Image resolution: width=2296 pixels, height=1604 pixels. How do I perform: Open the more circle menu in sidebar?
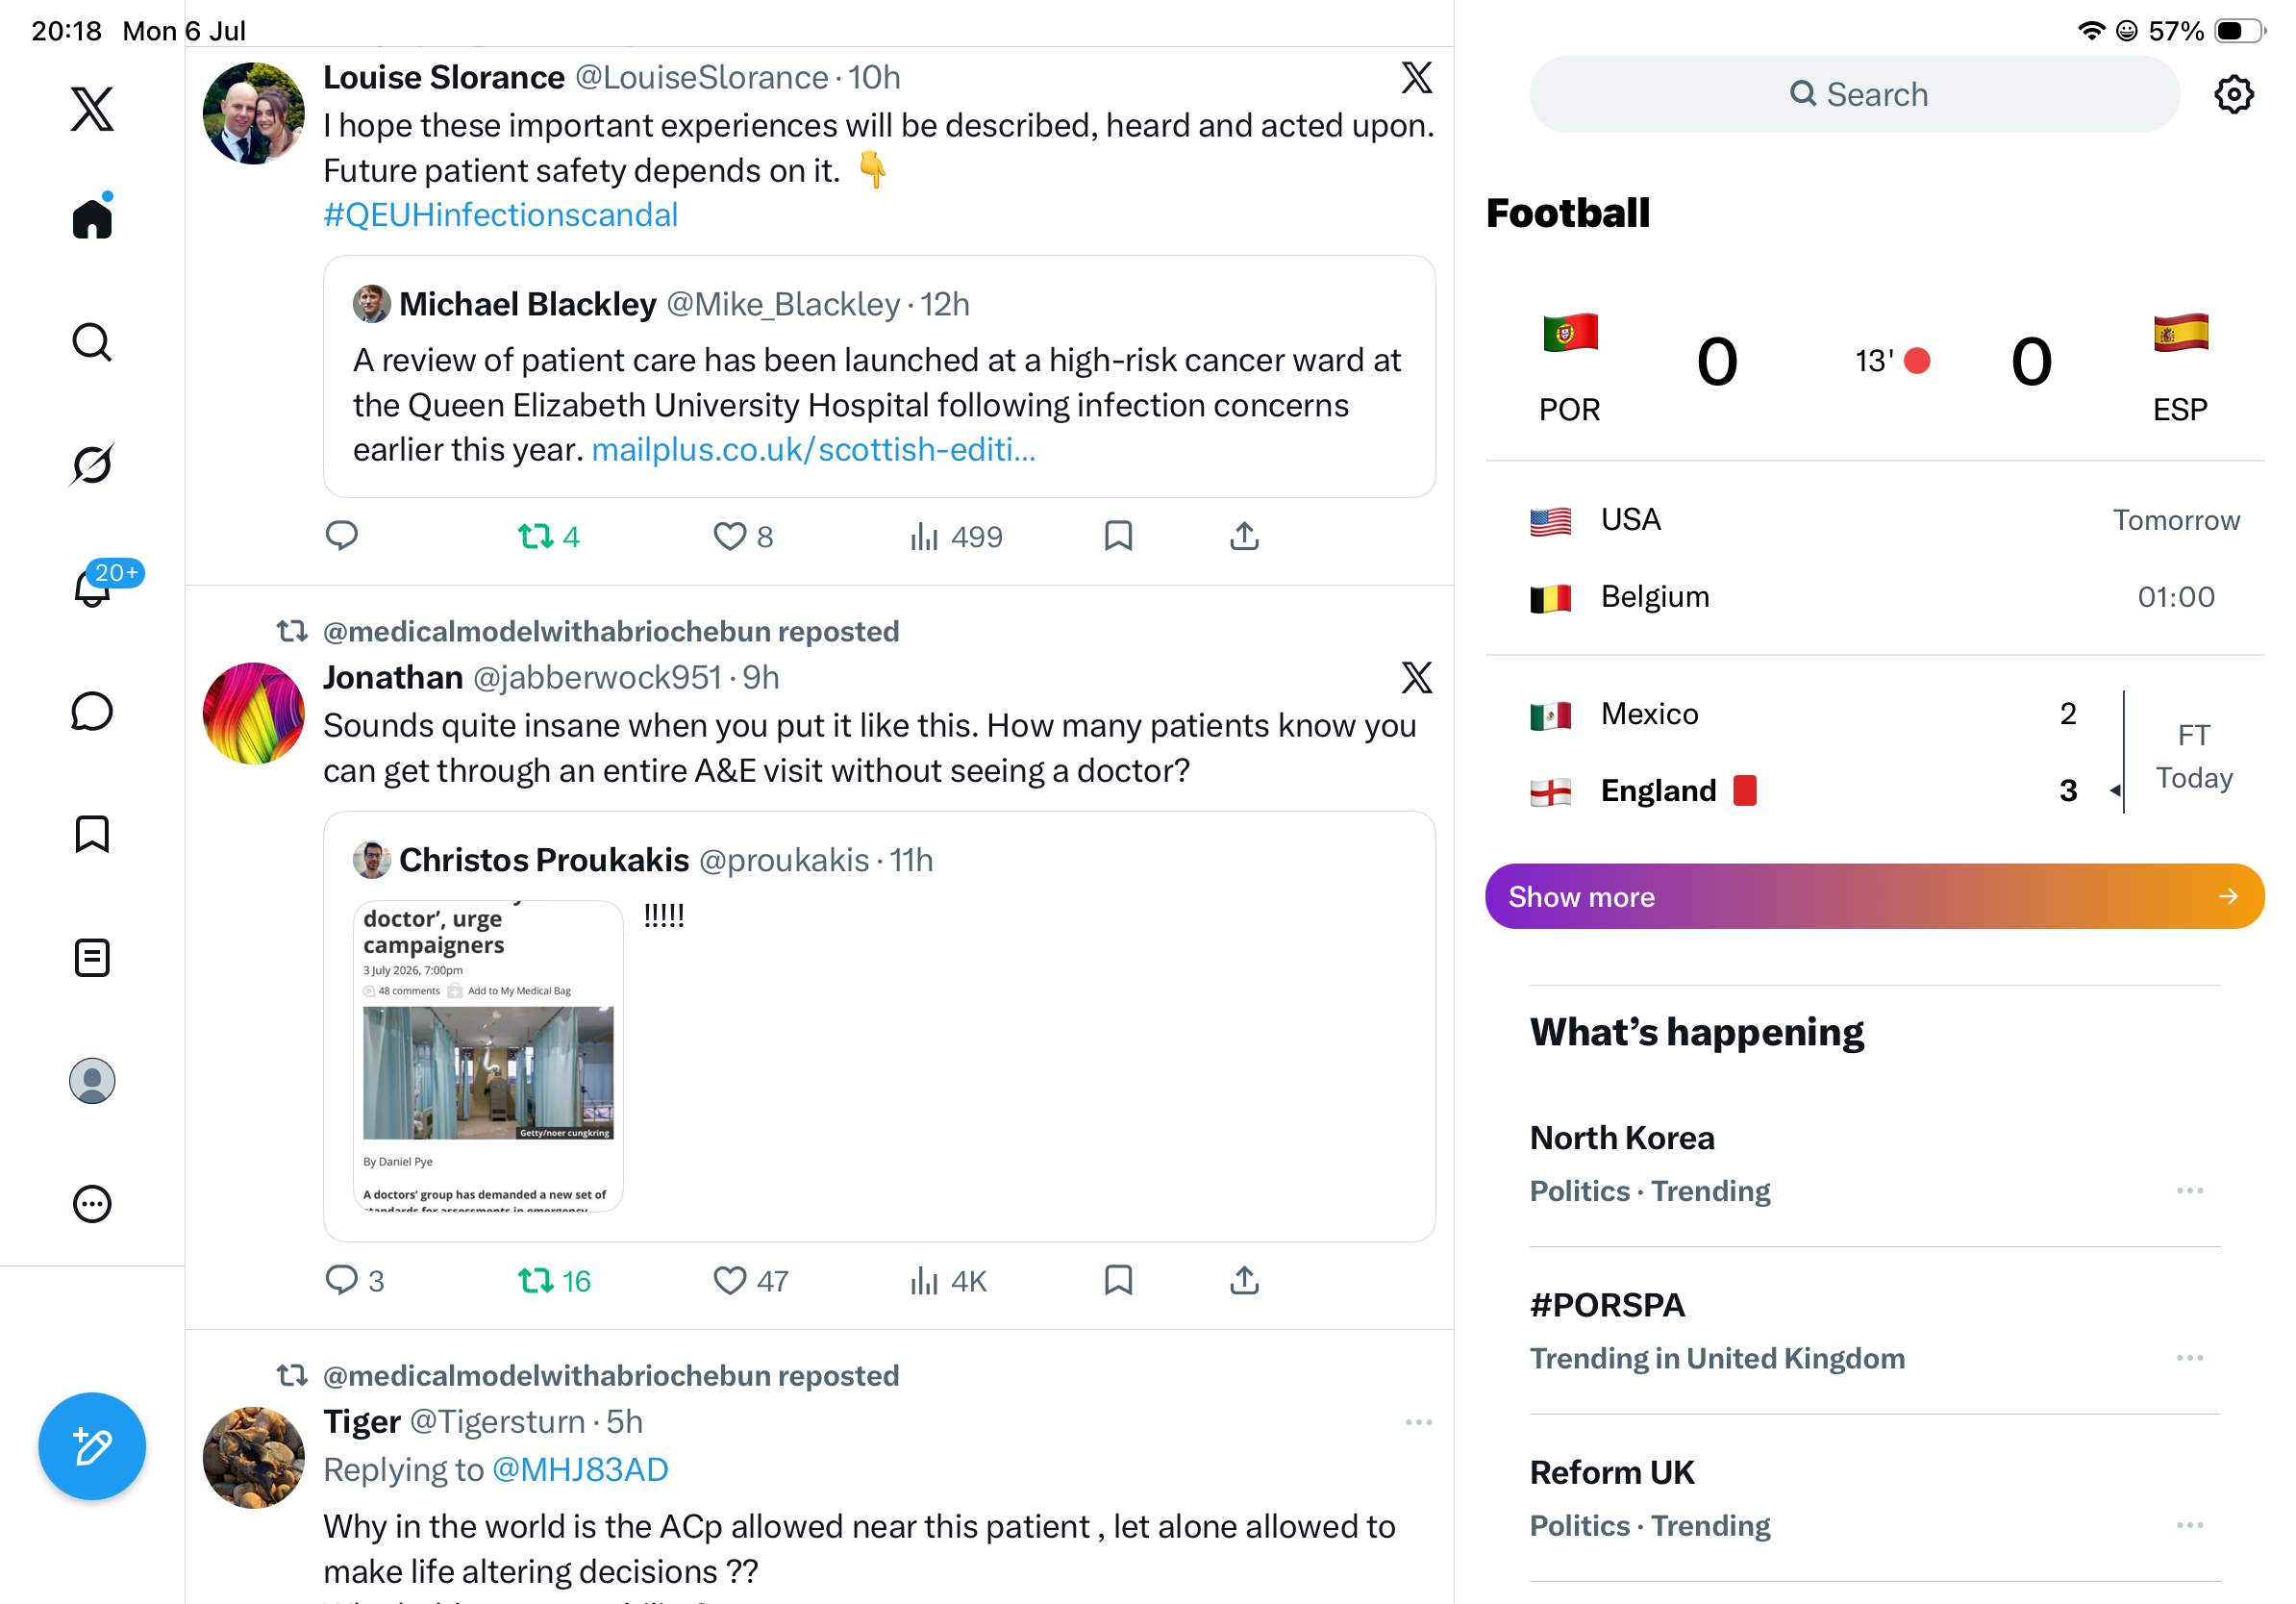(92, 1204)
